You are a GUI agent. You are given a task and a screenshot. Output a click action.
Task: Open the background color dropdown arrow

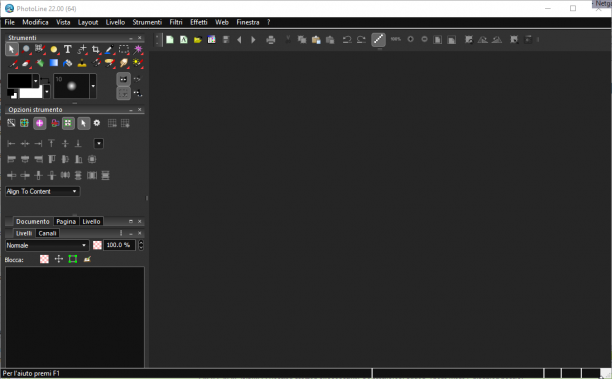[46, 92]
